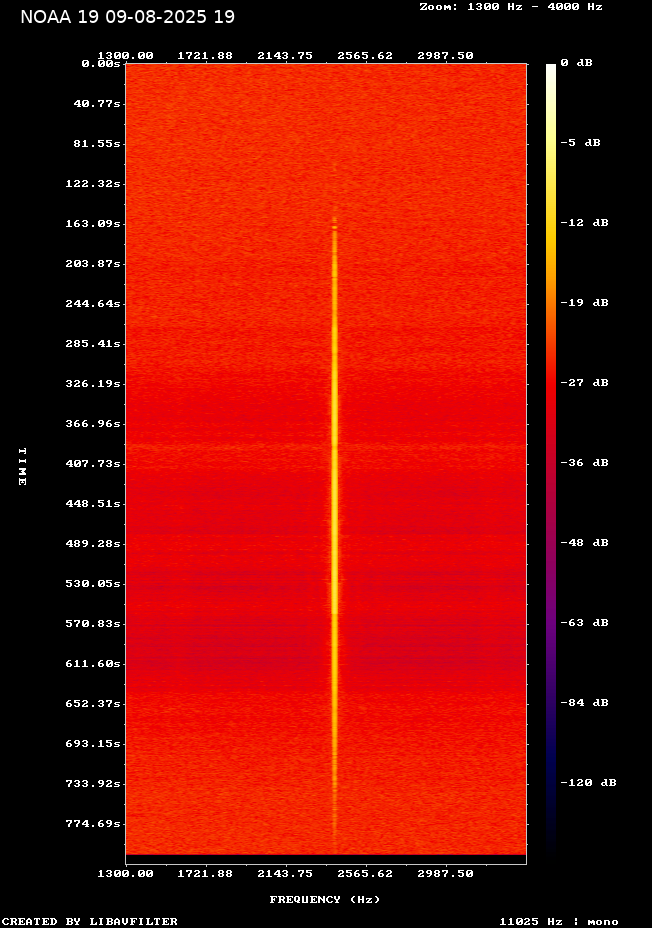Click the -5 dB colorbar label
Screen dimensions: 652x928
[x=580, y=143]
